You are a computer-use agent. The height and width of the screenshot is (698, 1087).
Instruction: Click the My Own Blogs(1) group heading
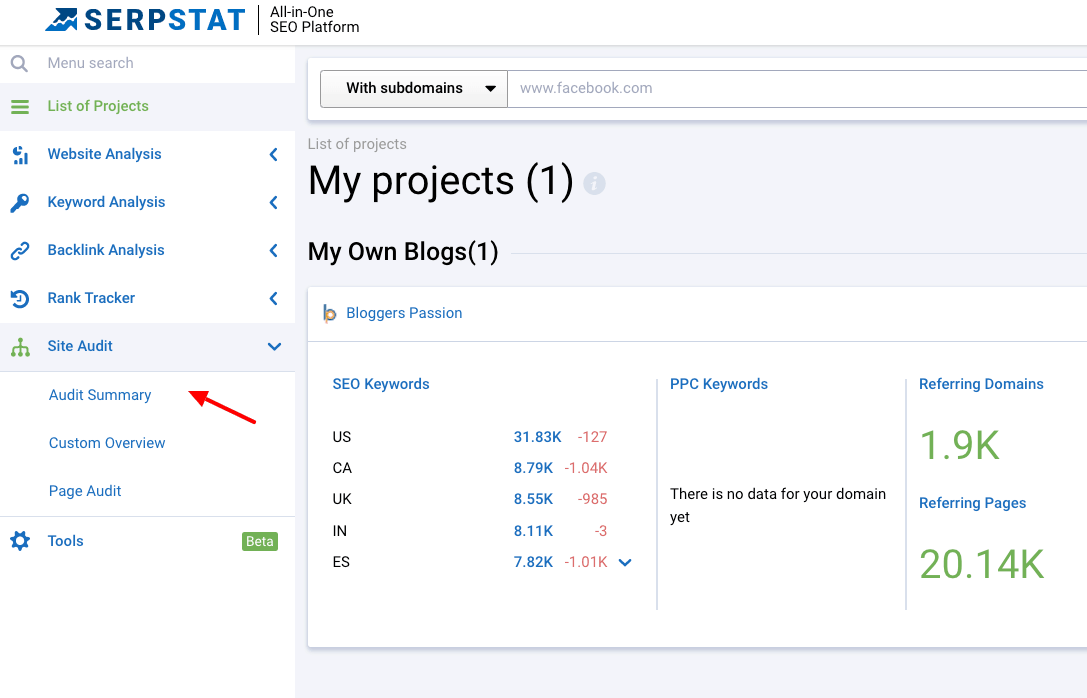[x=403, y=252]
